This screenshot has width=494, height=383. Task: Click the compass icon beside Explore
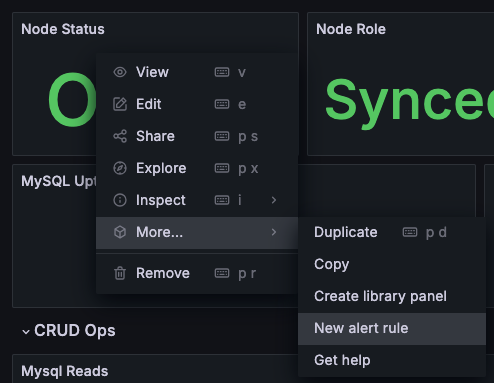point(120,168)
